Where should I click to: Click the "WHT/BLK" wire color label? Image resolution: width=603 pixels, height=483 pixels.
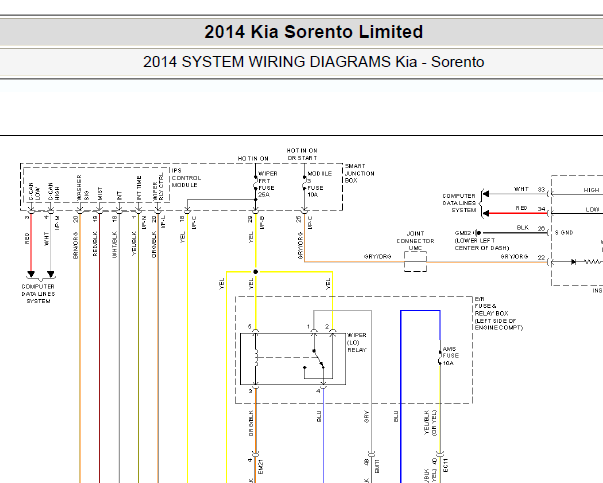coord(115,245)
